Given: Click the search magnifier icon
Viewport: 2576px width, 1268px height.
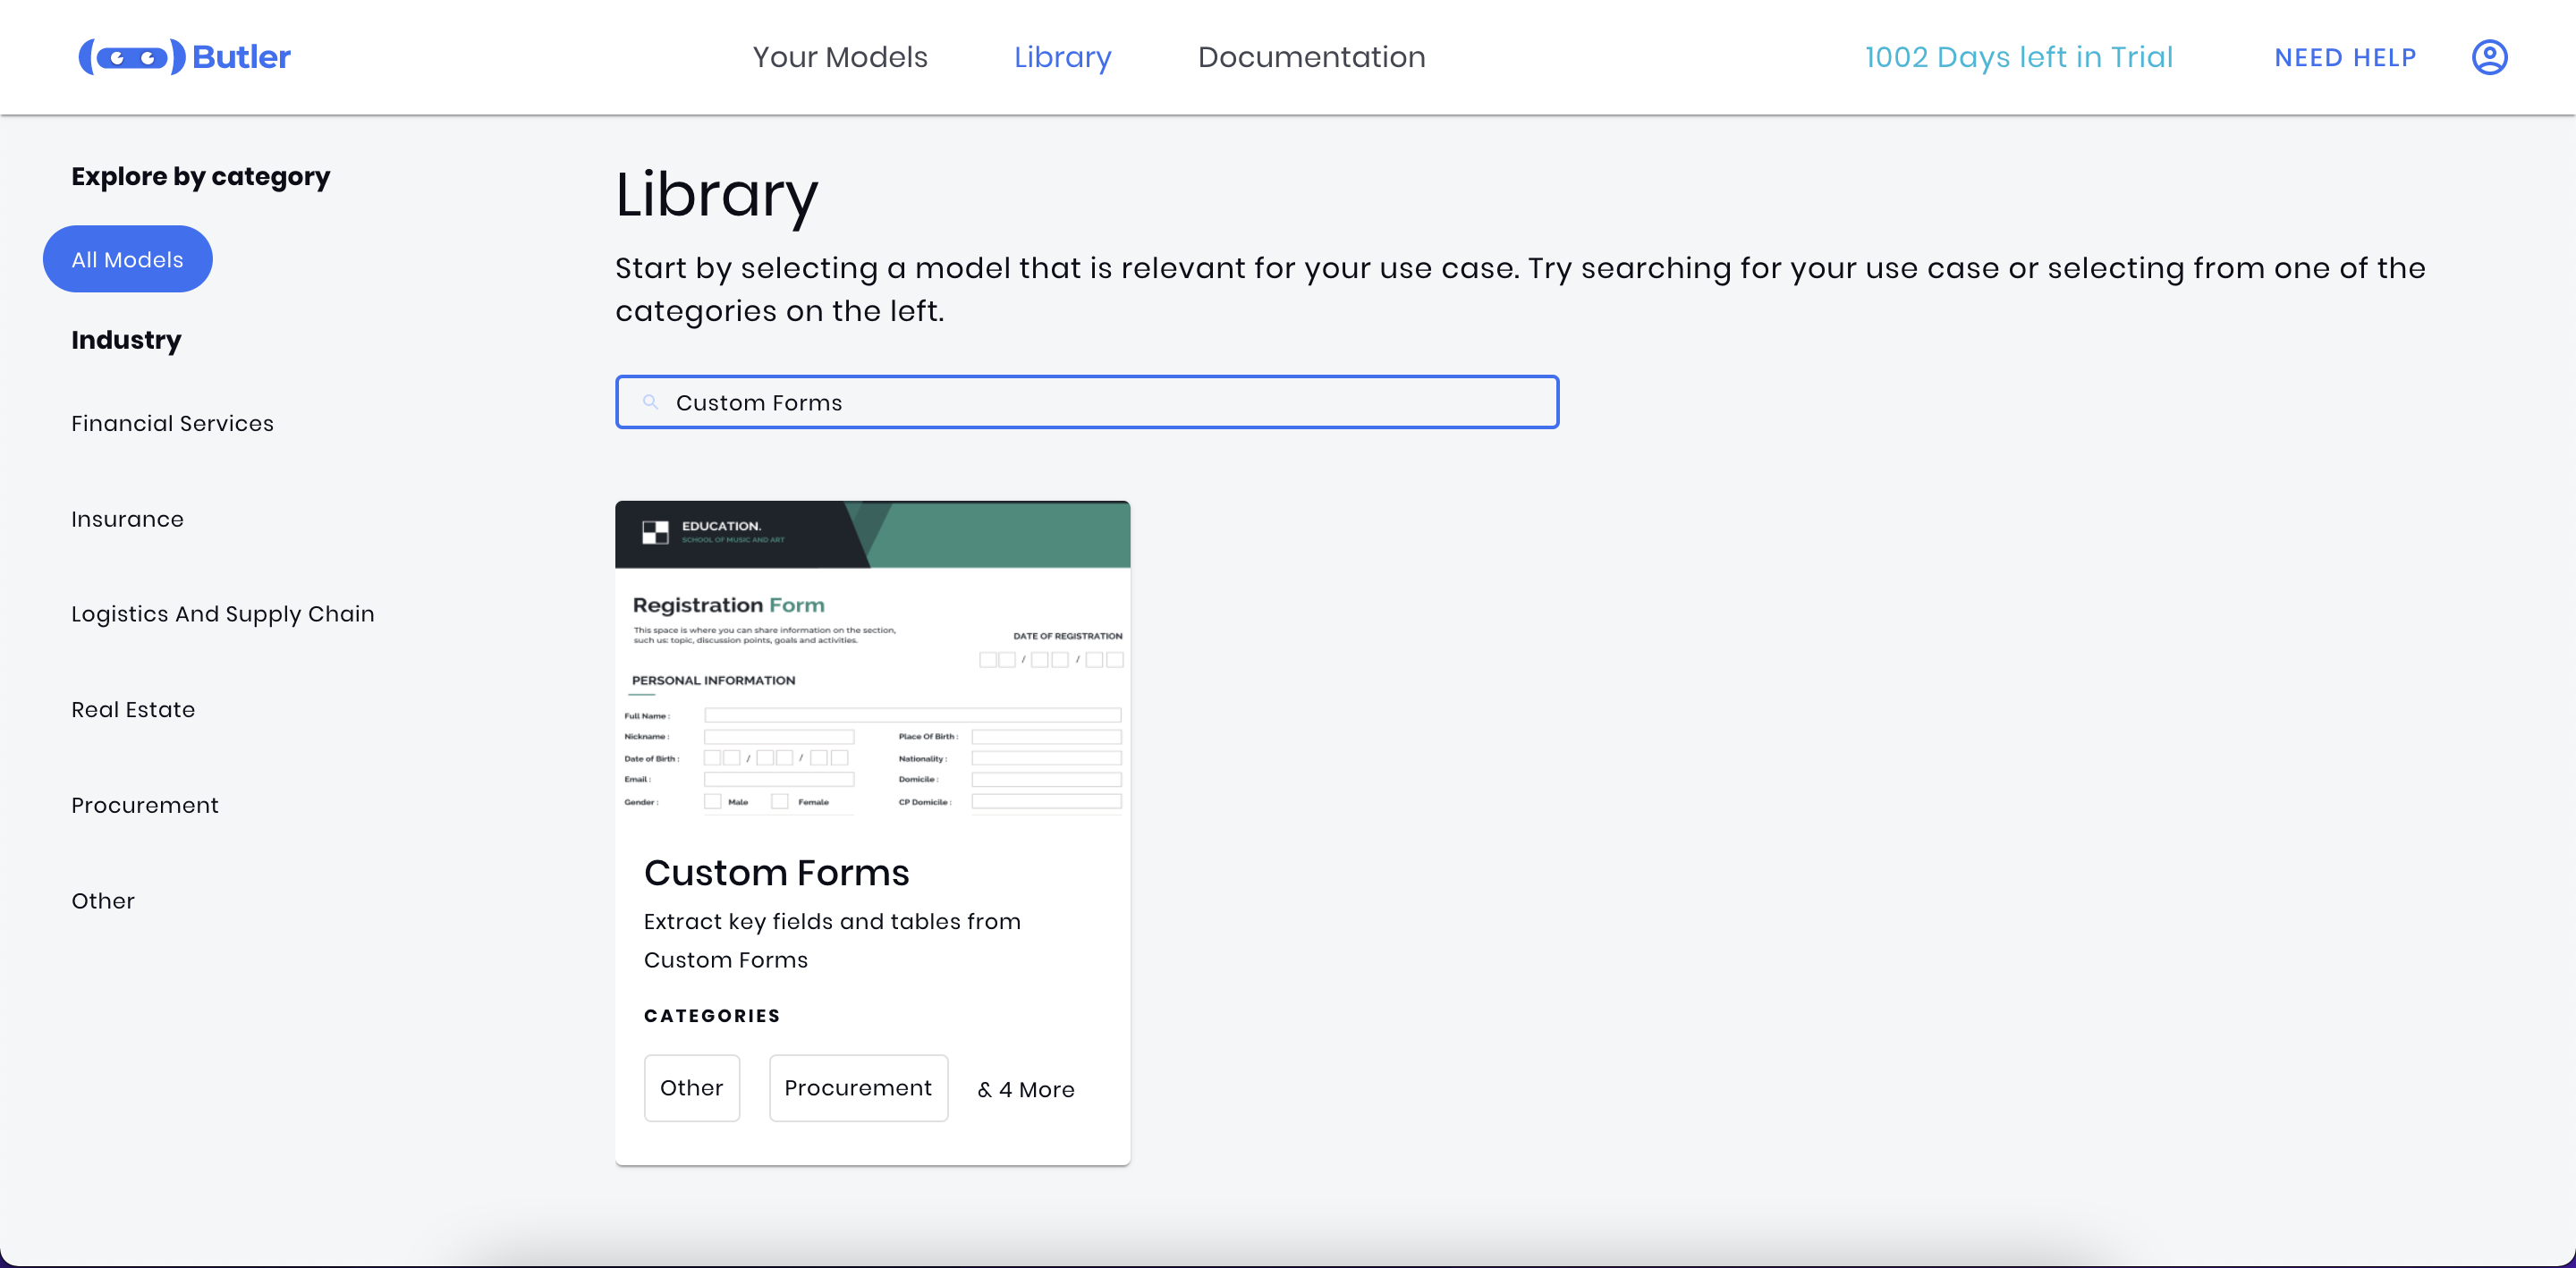Looking at the screenshot, I should 650,402.
